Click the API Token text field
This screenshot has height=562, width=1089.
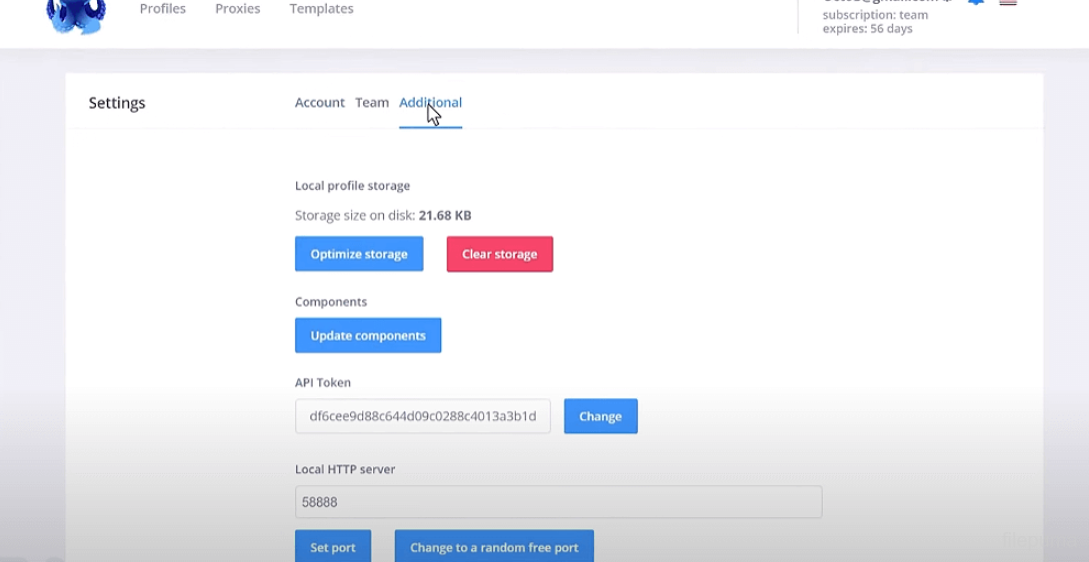[x=422, y=417]
